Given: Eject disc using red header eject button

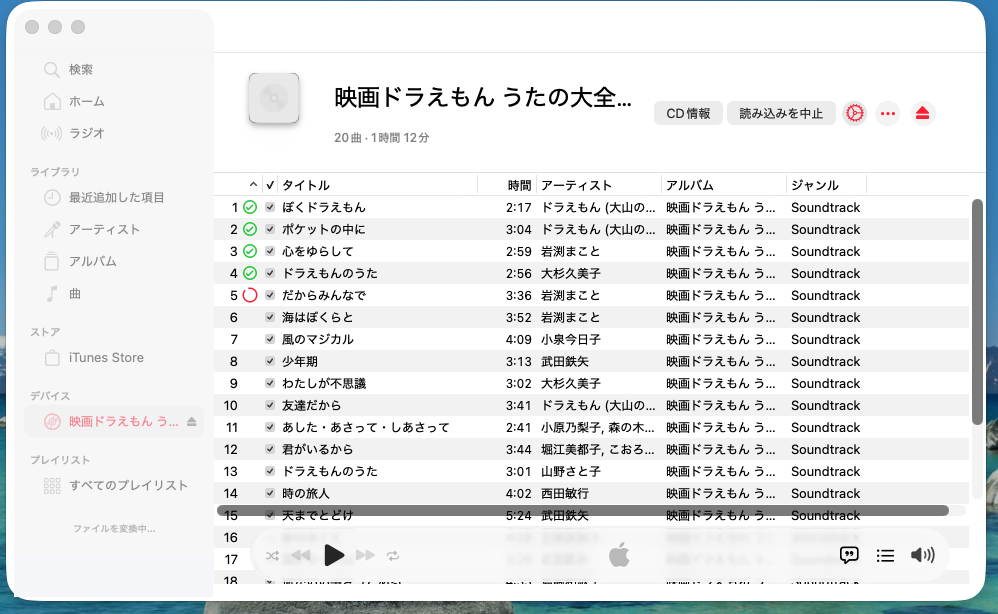Looking at the screenshot, I should pos(922,113).
